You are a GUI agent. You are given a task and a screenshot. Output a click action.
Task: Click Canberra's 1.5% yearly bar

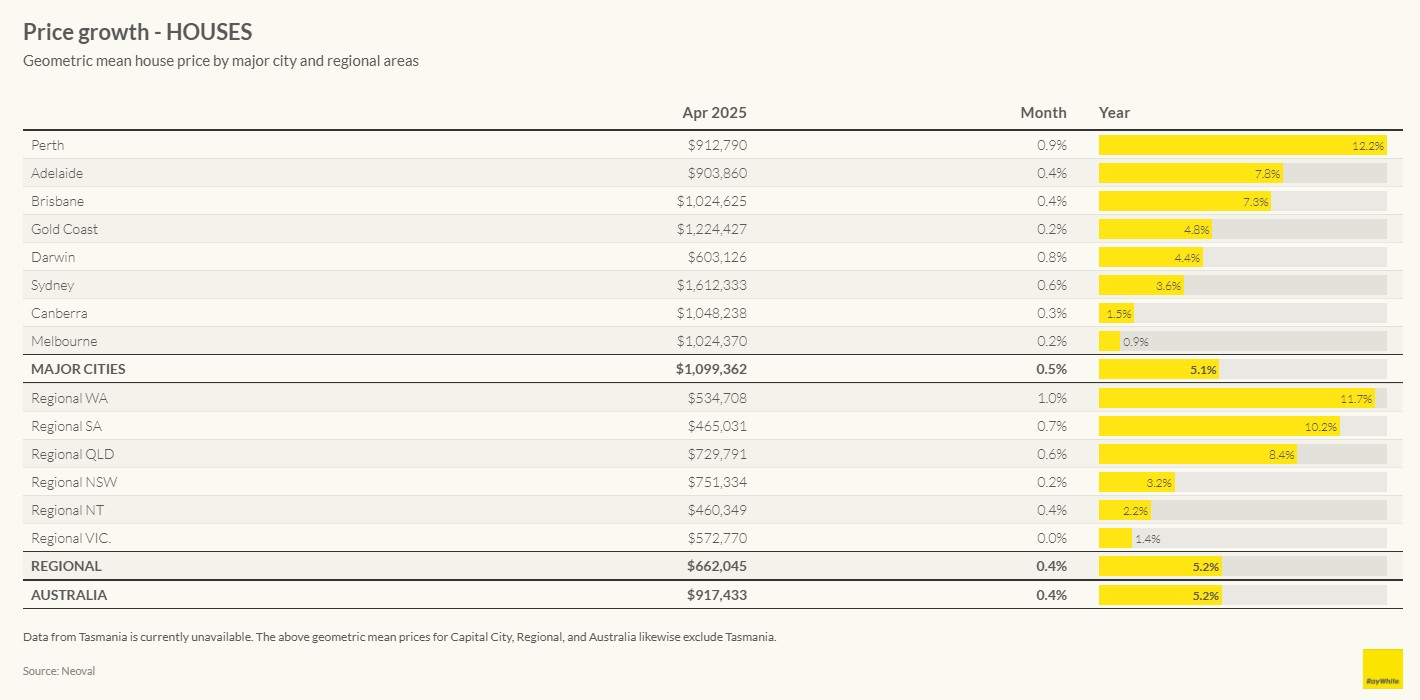click(x=1116, y=313)
